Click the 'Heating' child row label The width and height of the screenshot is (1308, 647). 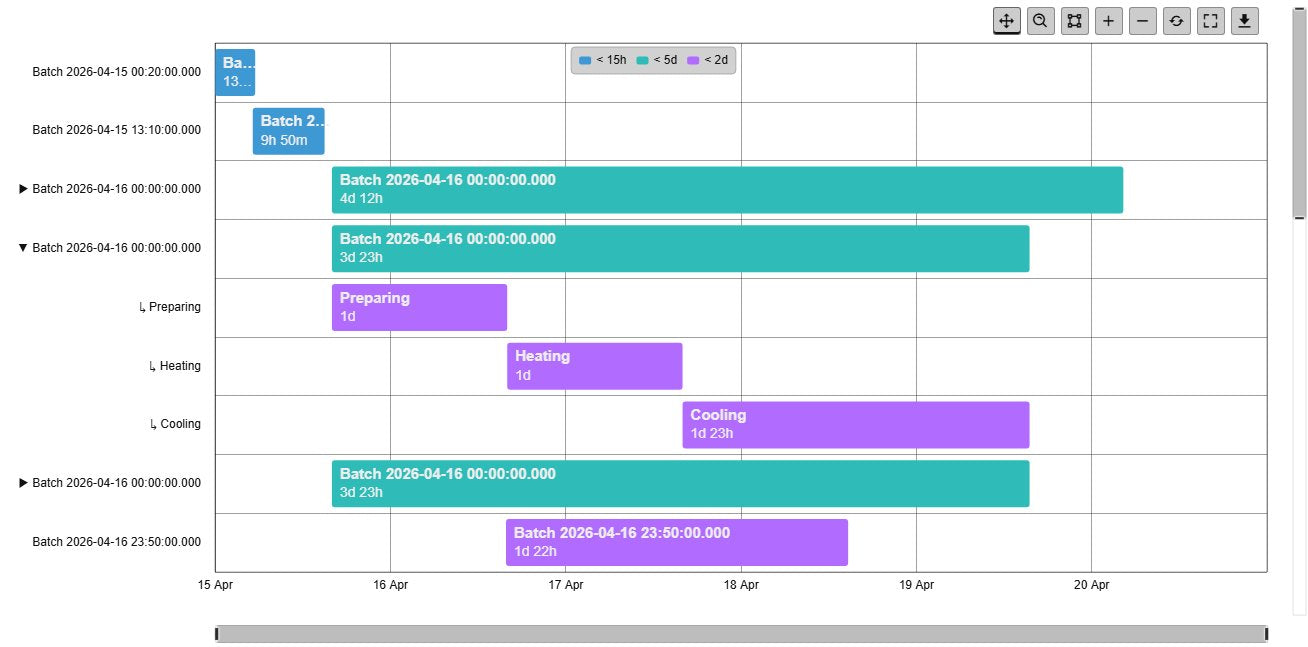tap(175, 366)
